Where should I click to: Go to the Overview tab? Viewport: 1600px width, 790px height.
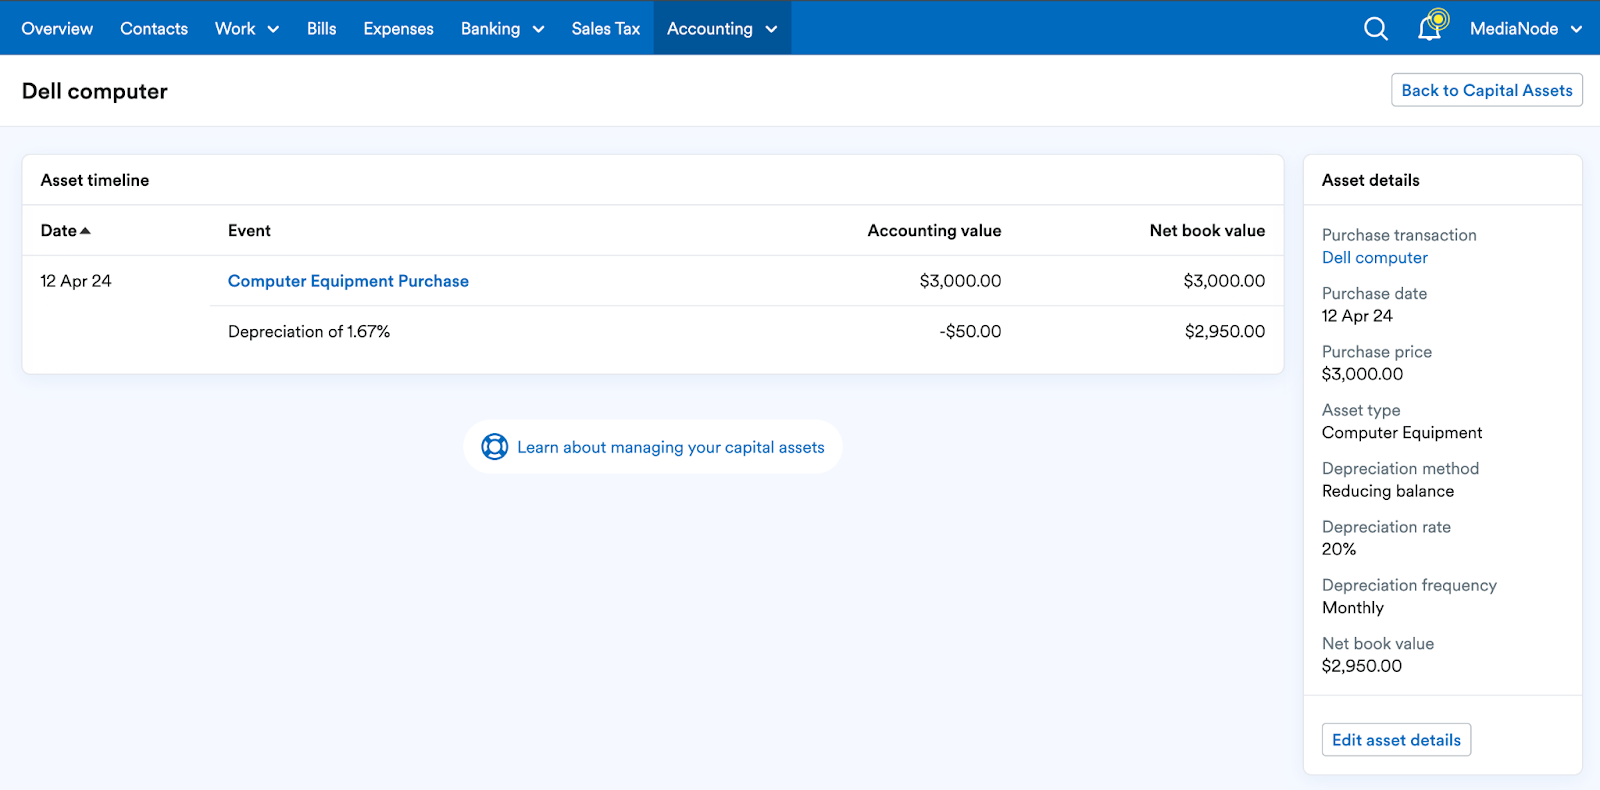(57, 29)
